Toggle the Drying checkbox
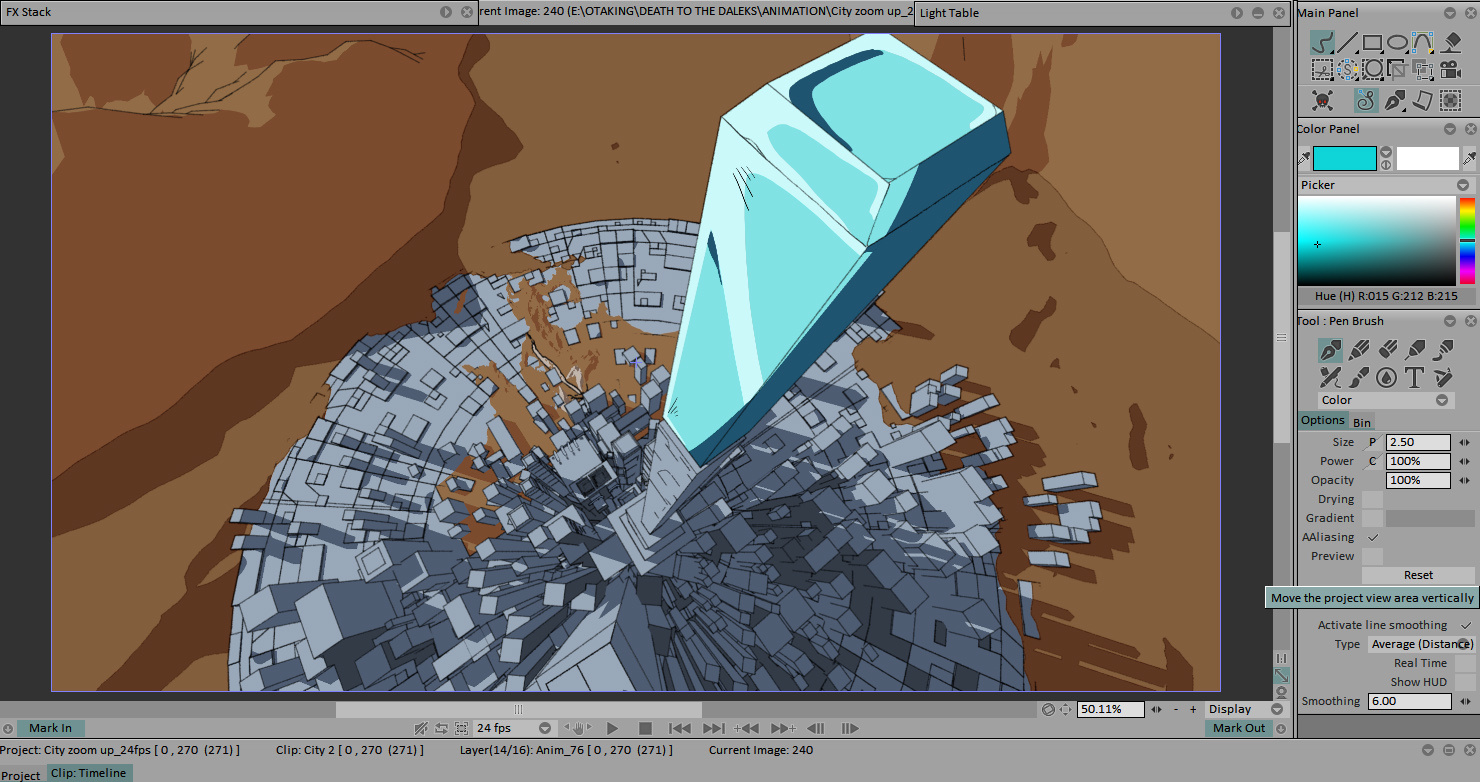The width and height of the screenshot is (1480, 782). (1373, 499)
